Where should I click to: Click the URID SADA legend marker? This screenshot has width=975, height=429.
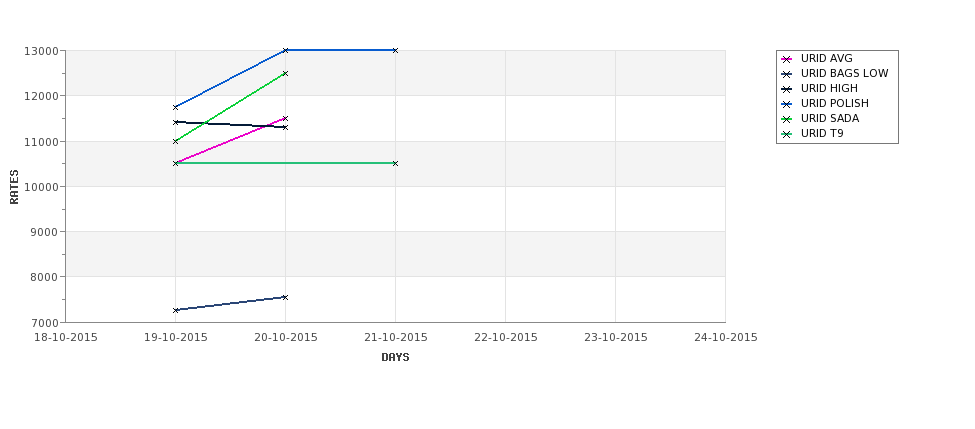(x=787, y=119)
